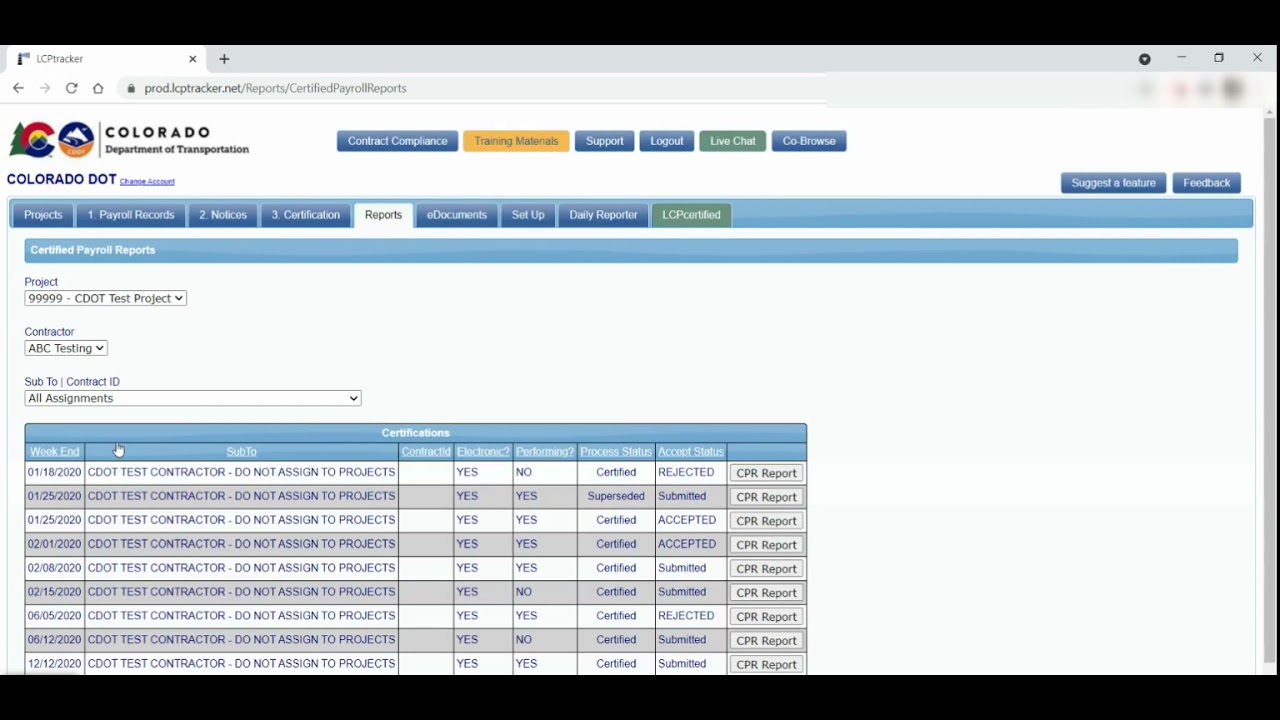The width and height of the screenshot is (1280, 720).
Task: Click Suggest a feature button
Action: pyautogui.click(x=1113, y=183)
